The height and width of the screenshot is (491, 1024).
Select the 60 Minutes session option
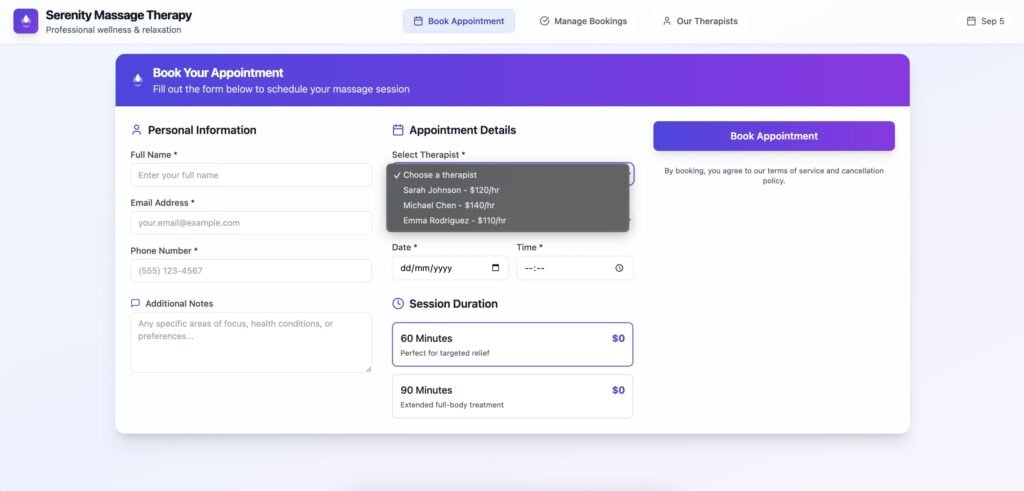click(x=512, y=345)
